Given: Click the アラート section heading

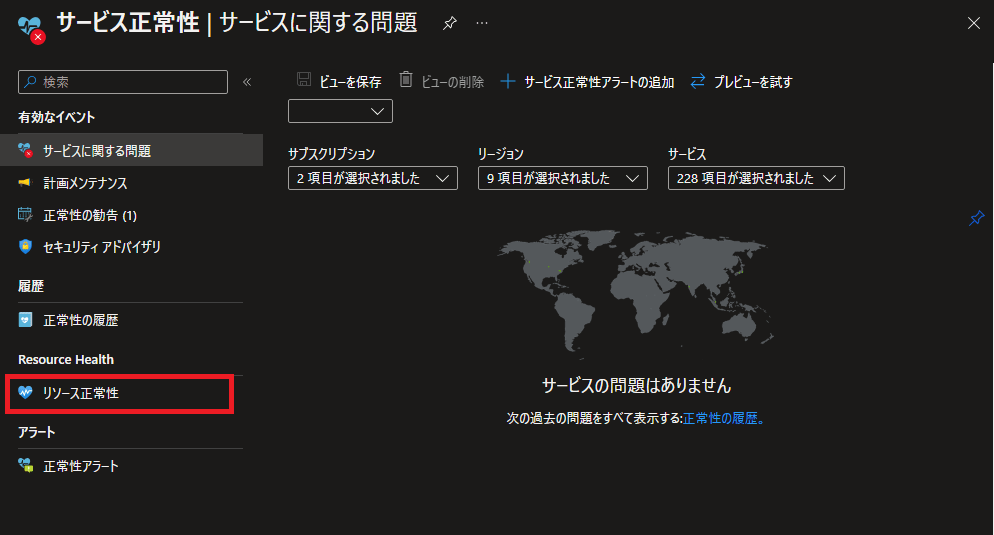Looking at the screenshot, I should click(37, 432).
